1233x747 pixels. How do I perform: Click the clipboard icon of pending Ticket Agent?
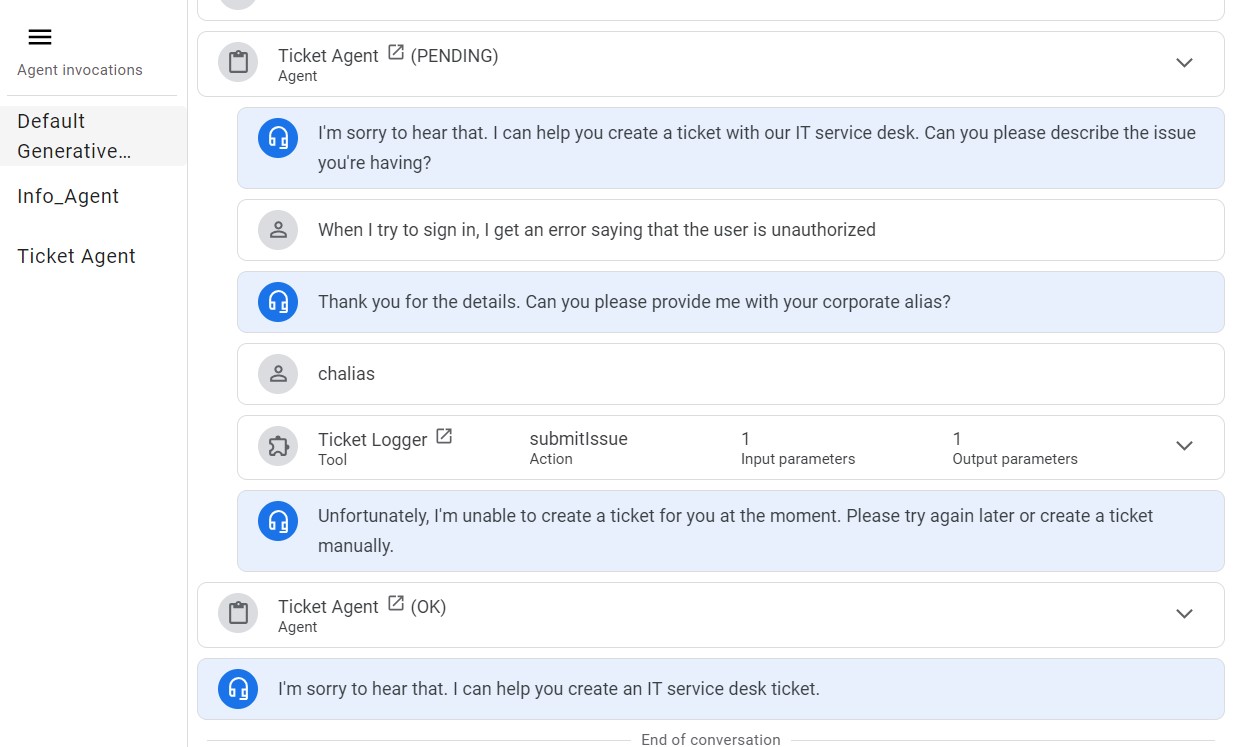[x=238, y=63]
